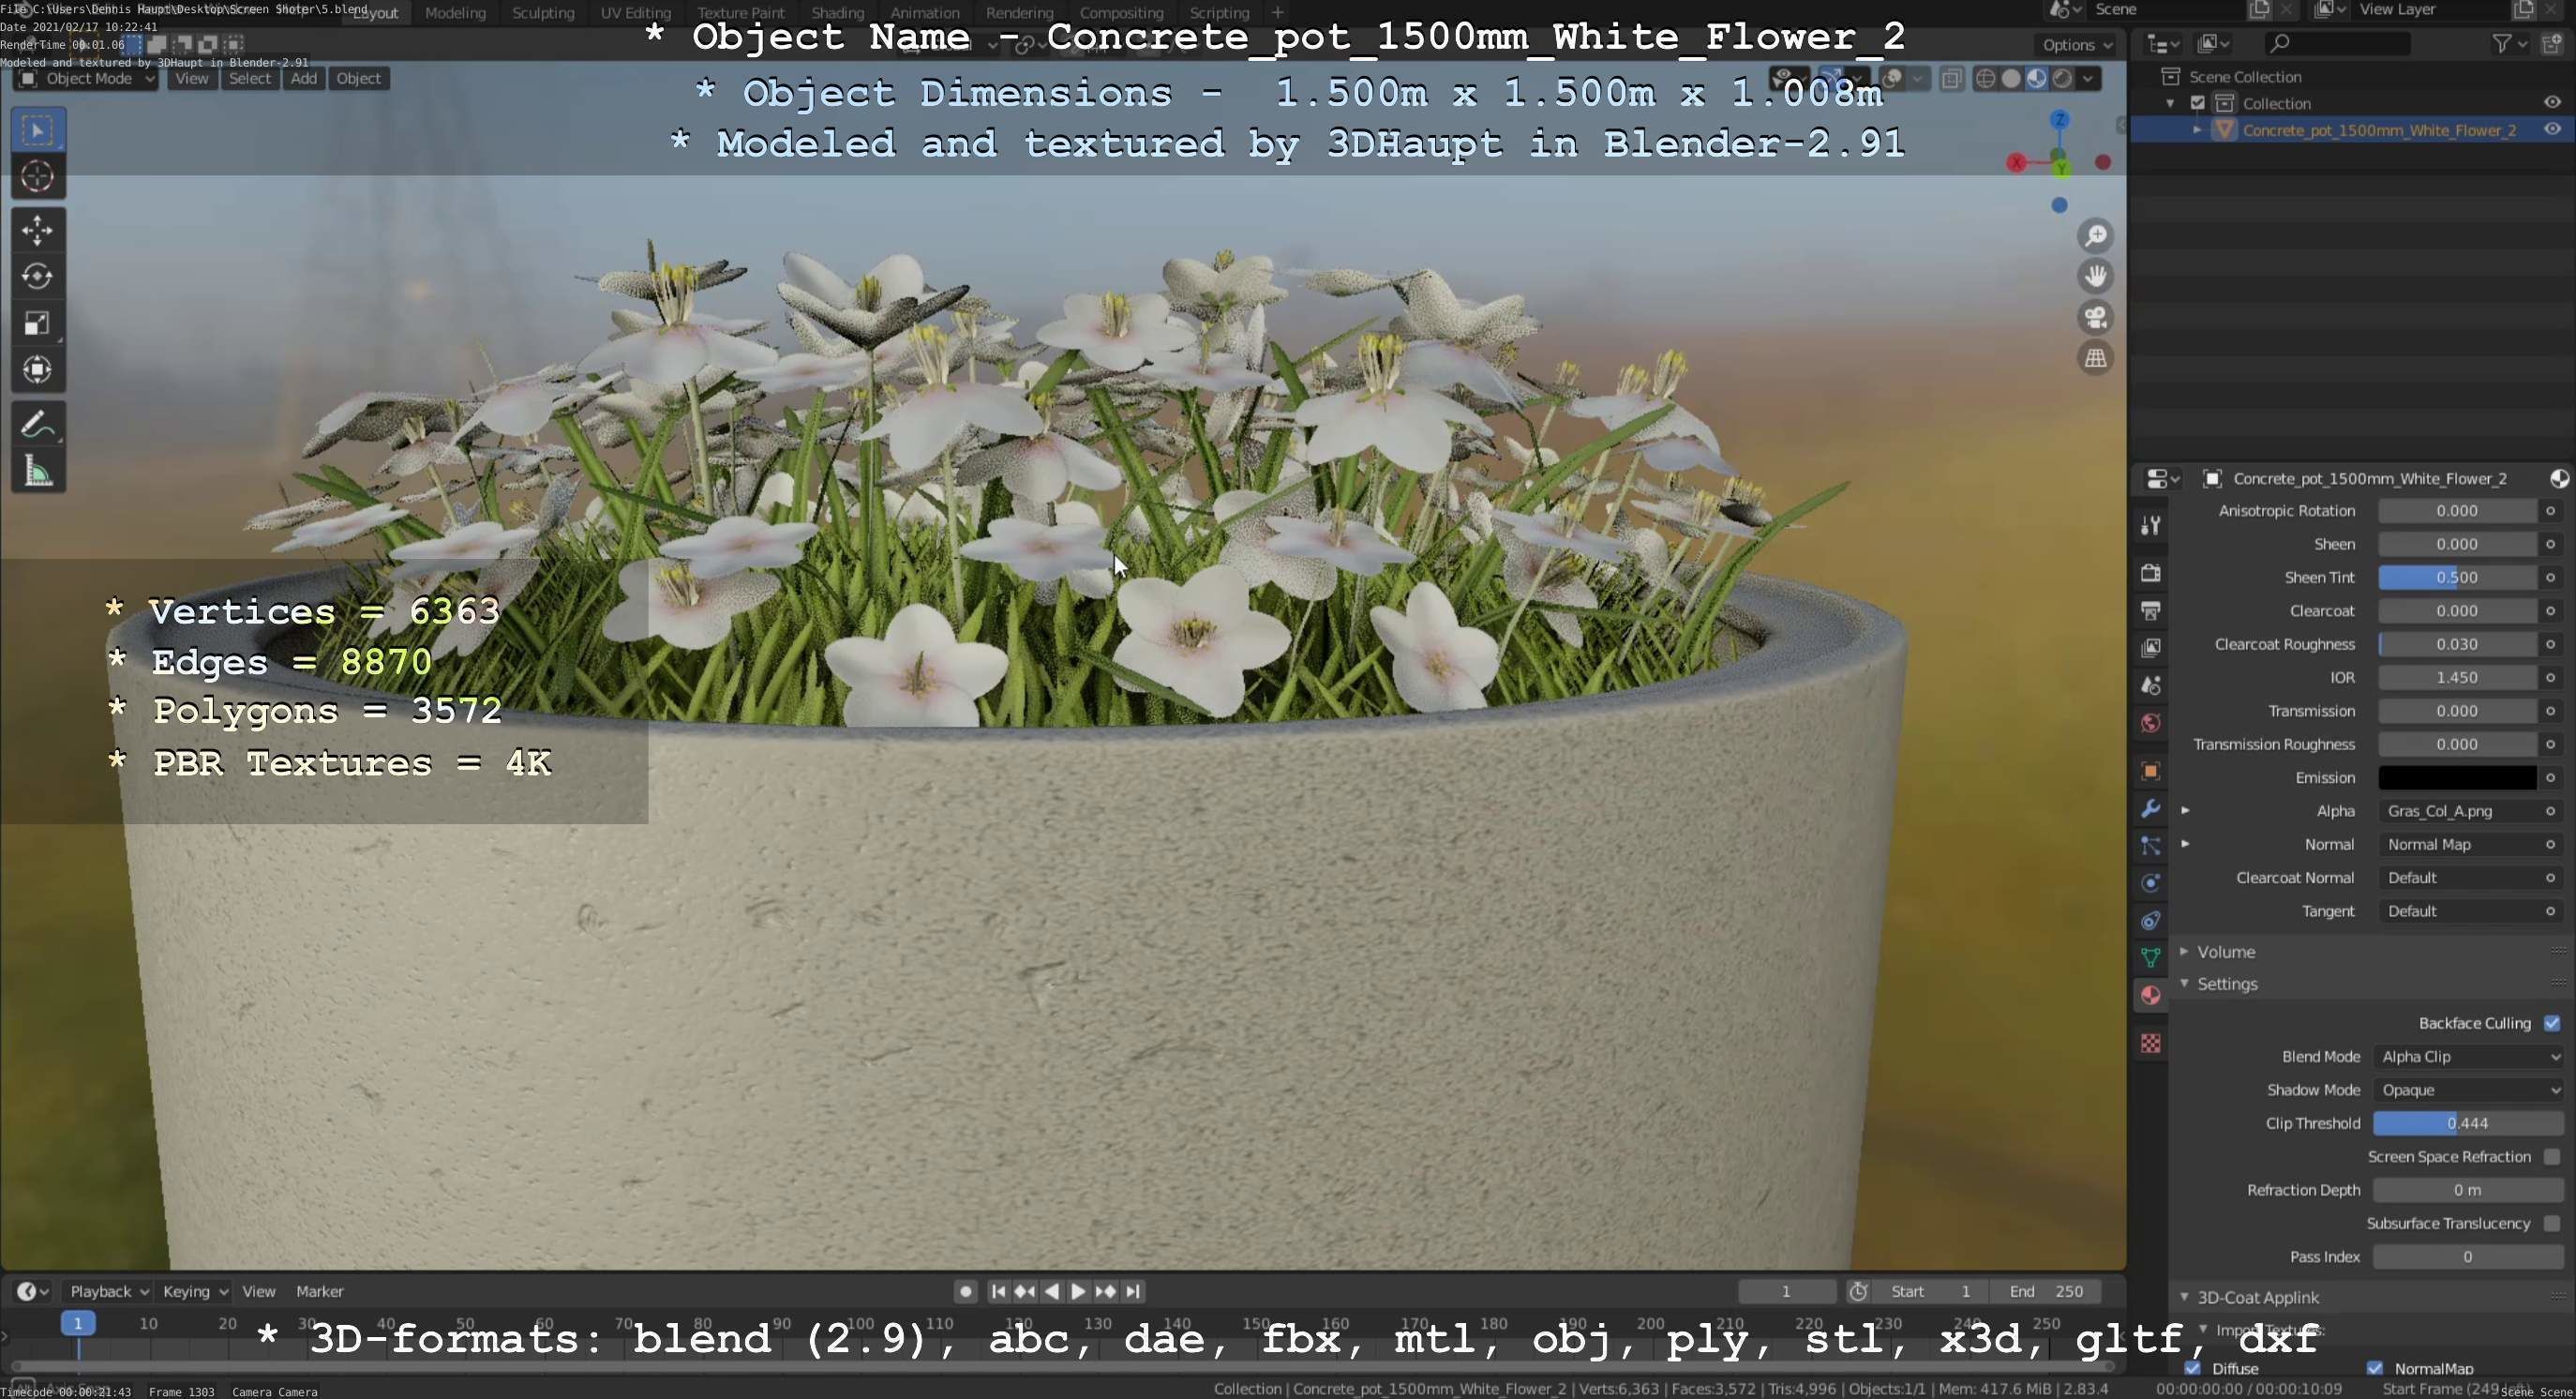Open the Add menu in viewport header

(304, 79)
